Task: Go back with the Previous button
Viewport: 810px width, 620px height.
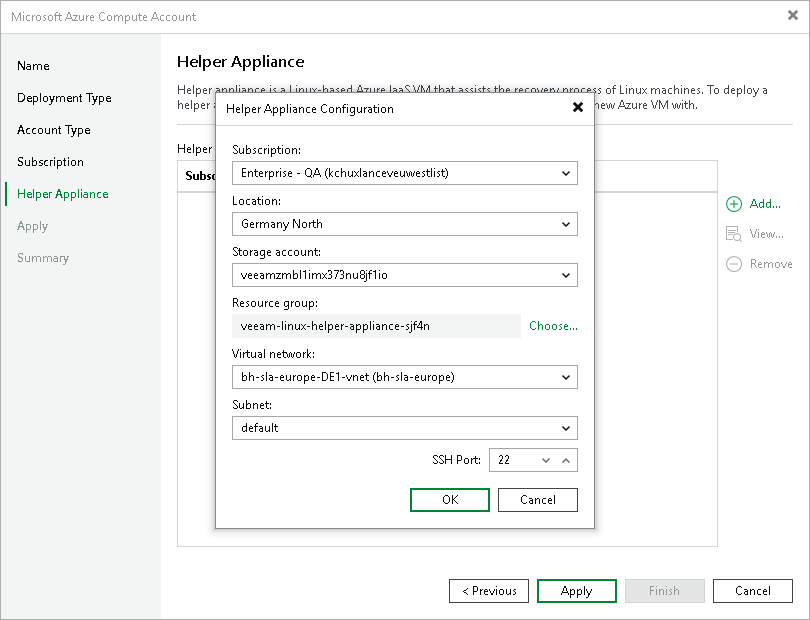Action: point(489,591)
